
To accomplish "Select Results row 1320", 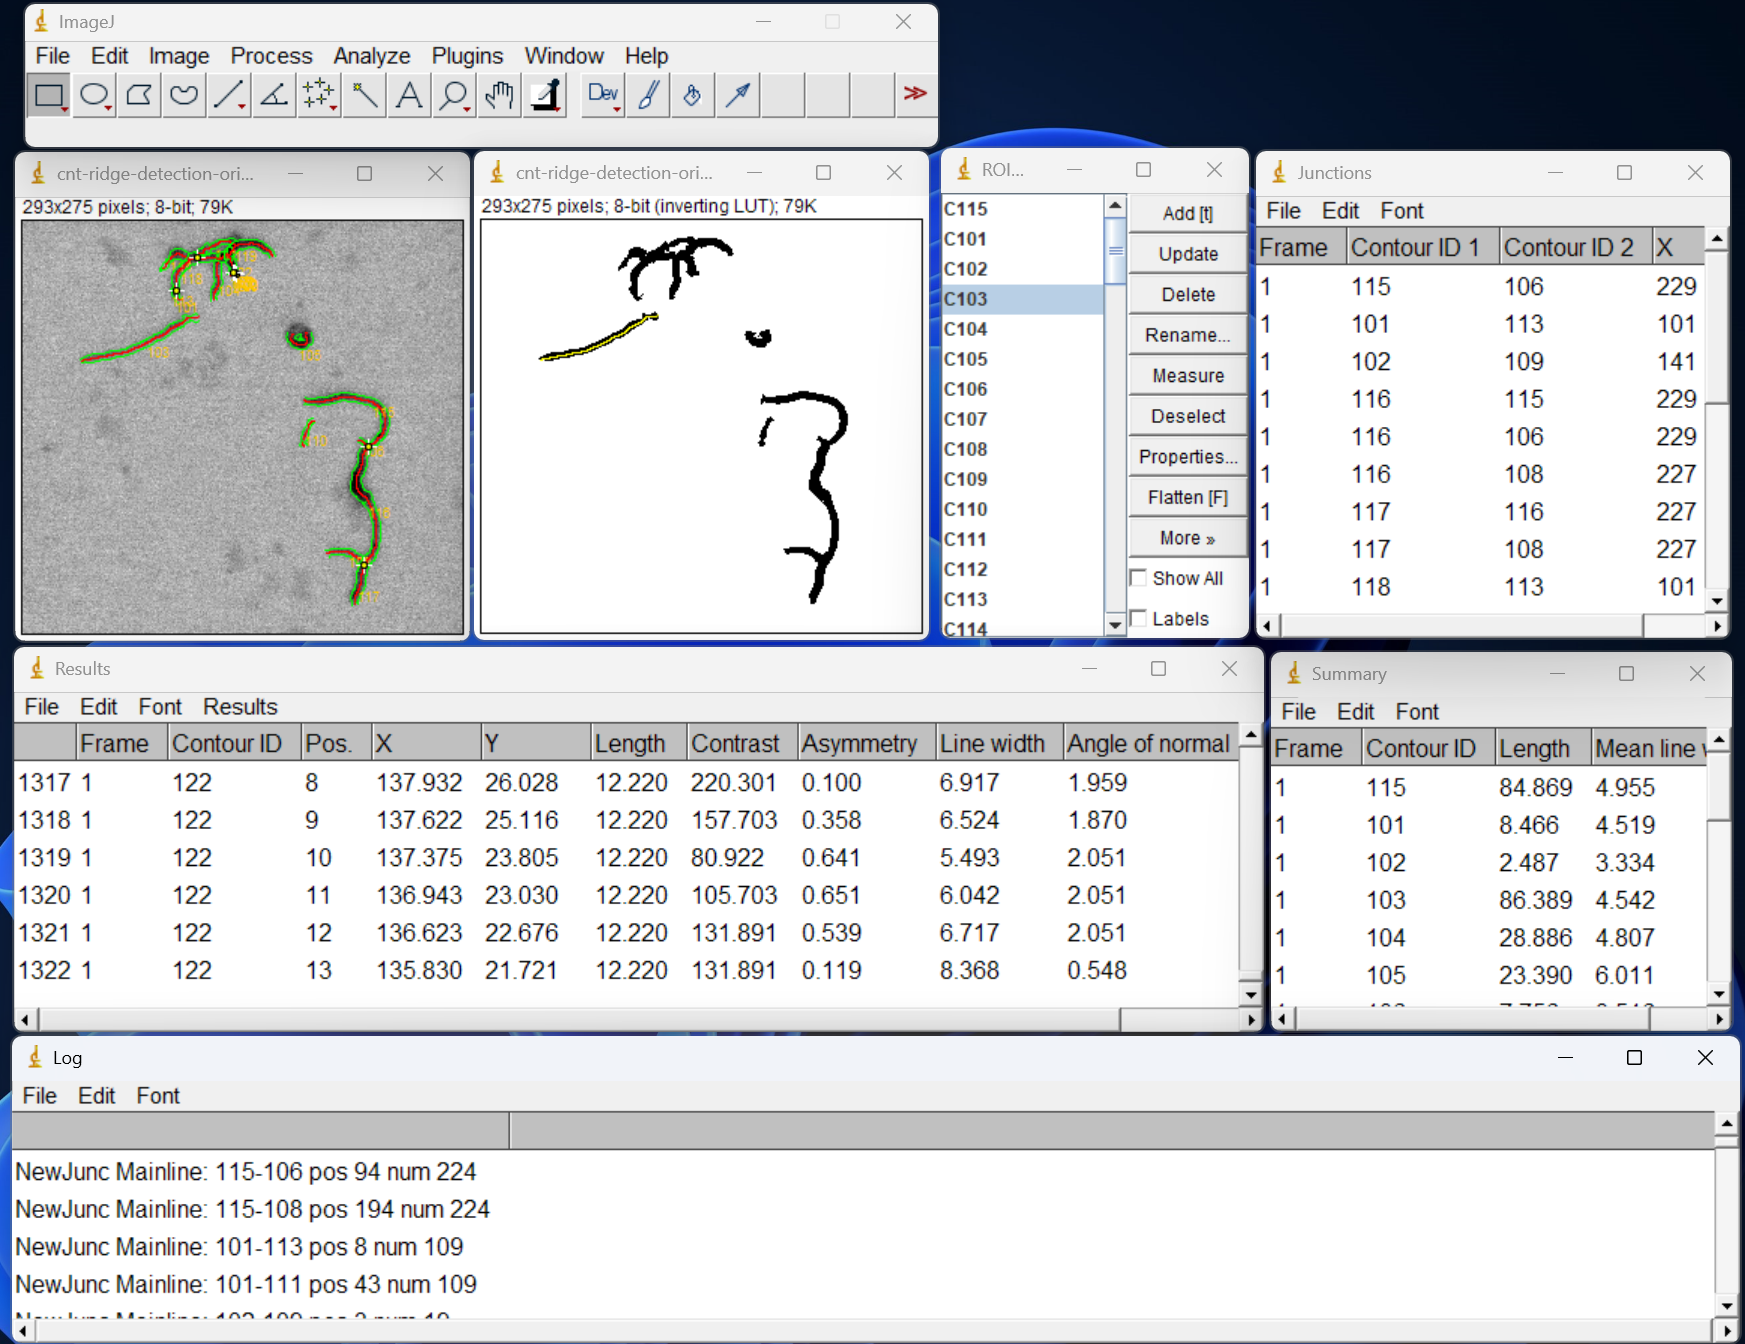I will point(626,895).
